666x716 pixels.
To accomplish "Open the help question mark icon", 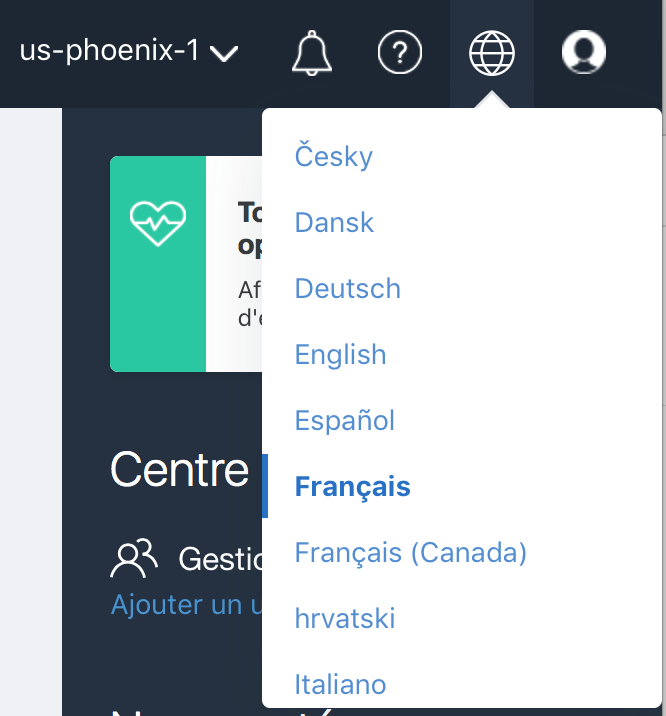I will tap(400, 52).
